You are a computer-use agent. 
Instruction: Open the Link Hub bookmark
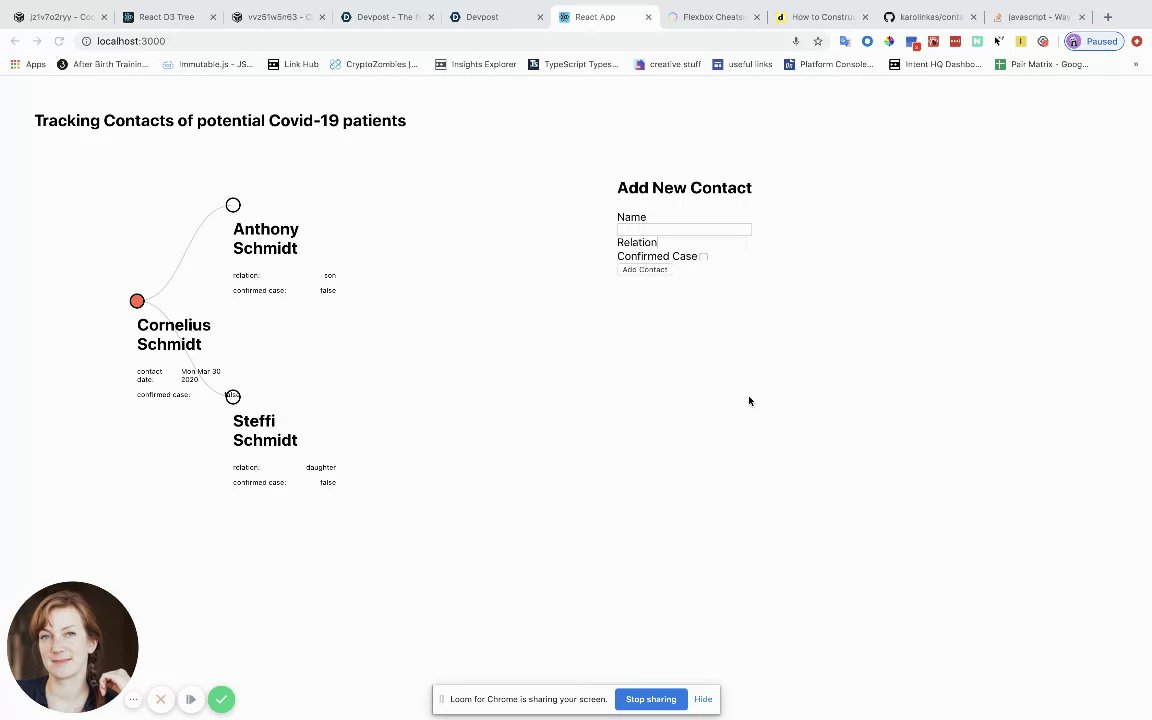293,64
